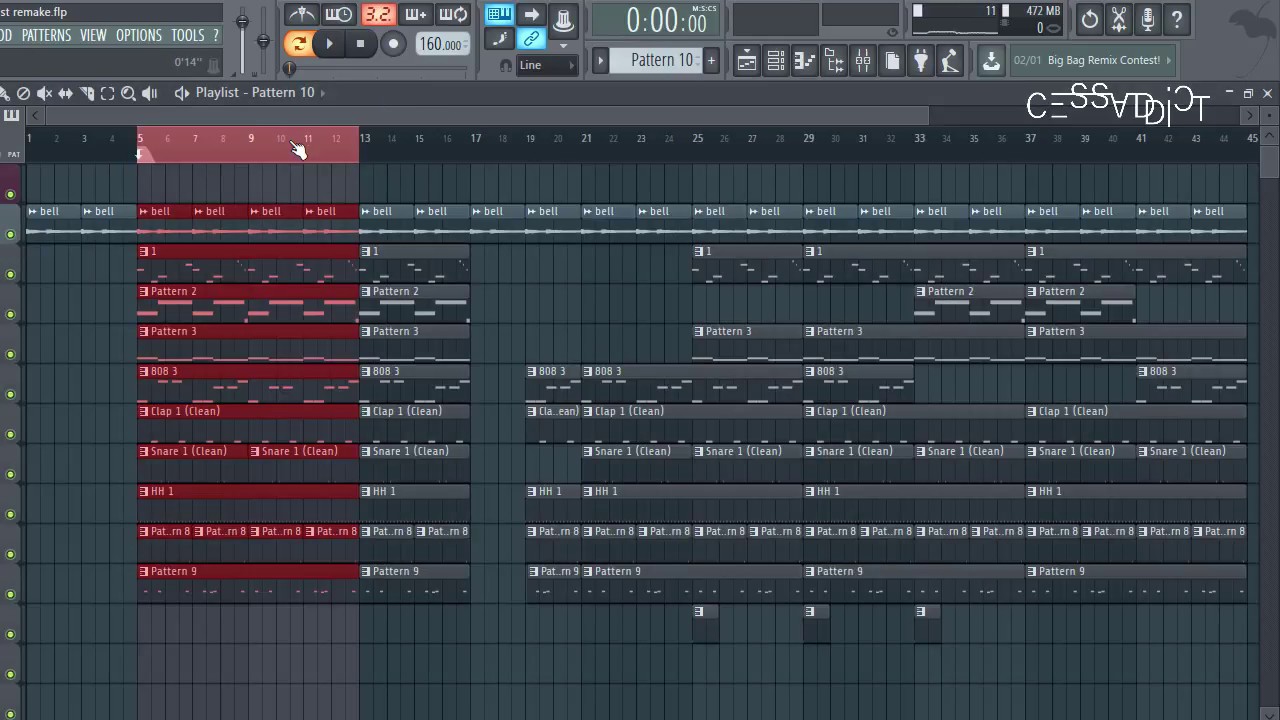Click the auto-scroll arrow icon
The height and width of the screenshot is (720, 1280).
pos(531,15)
